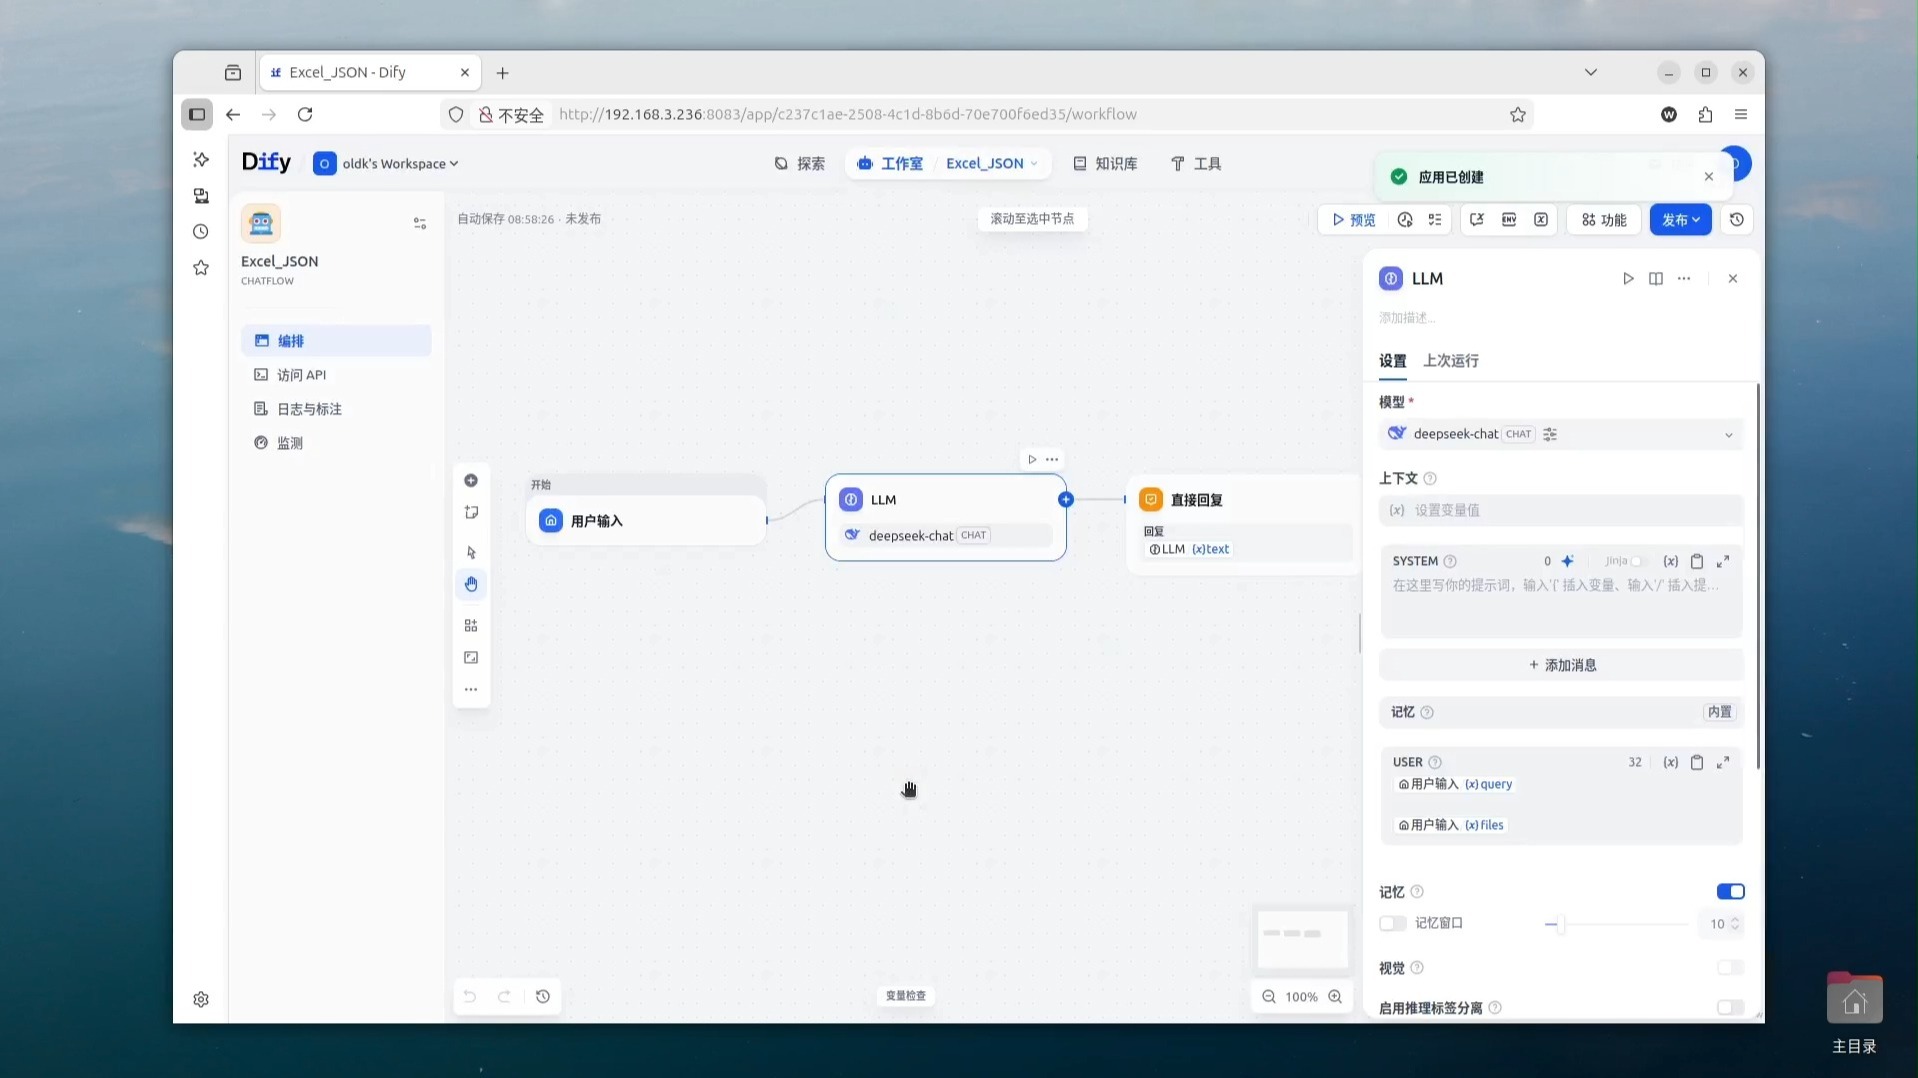Open the deepseek-chat model dropdown
The width and height of the screenshot is (1918, 1078).
pyautogui.click(x=1560, y=434)
